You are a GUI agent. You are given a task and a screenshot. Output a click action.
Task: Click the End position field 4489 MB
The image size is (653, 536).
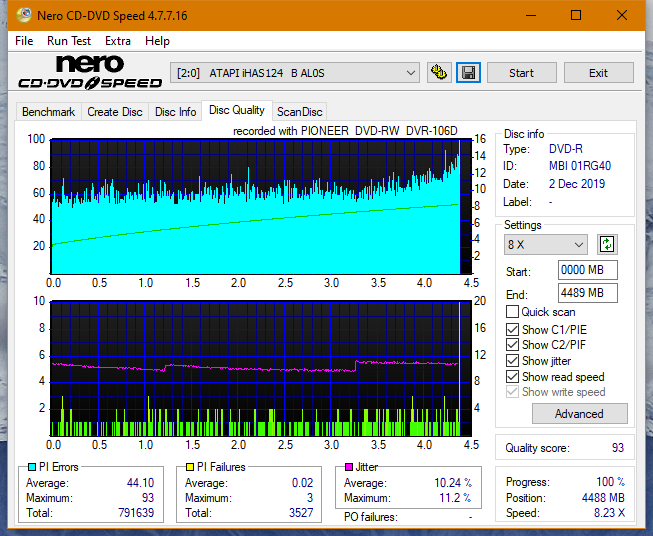(587, 293)
